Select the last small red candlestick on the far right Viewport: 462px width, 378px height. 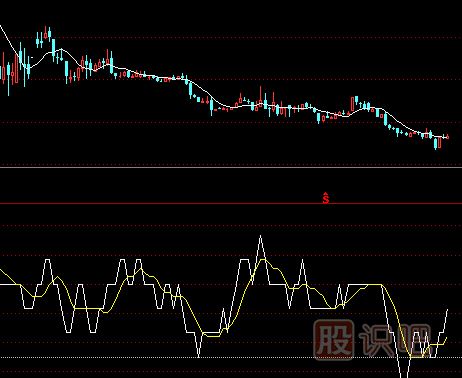(x=448, y=137)
